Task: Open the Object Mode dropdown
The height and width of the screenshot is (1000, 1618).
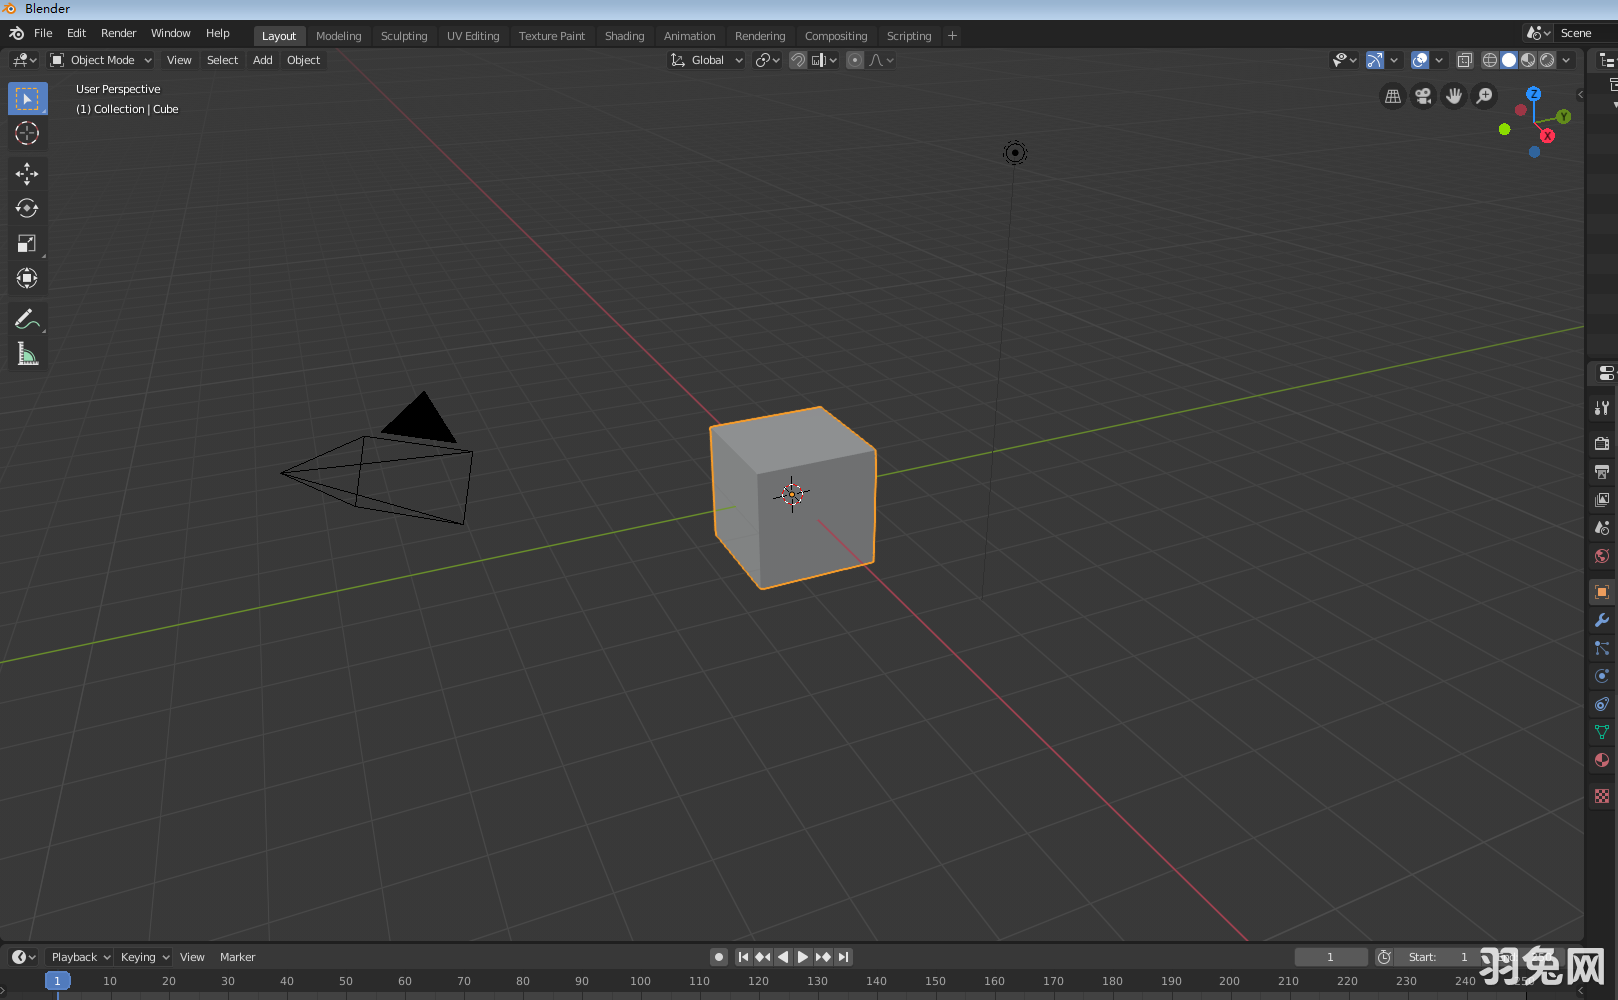Action: point(100,60)
